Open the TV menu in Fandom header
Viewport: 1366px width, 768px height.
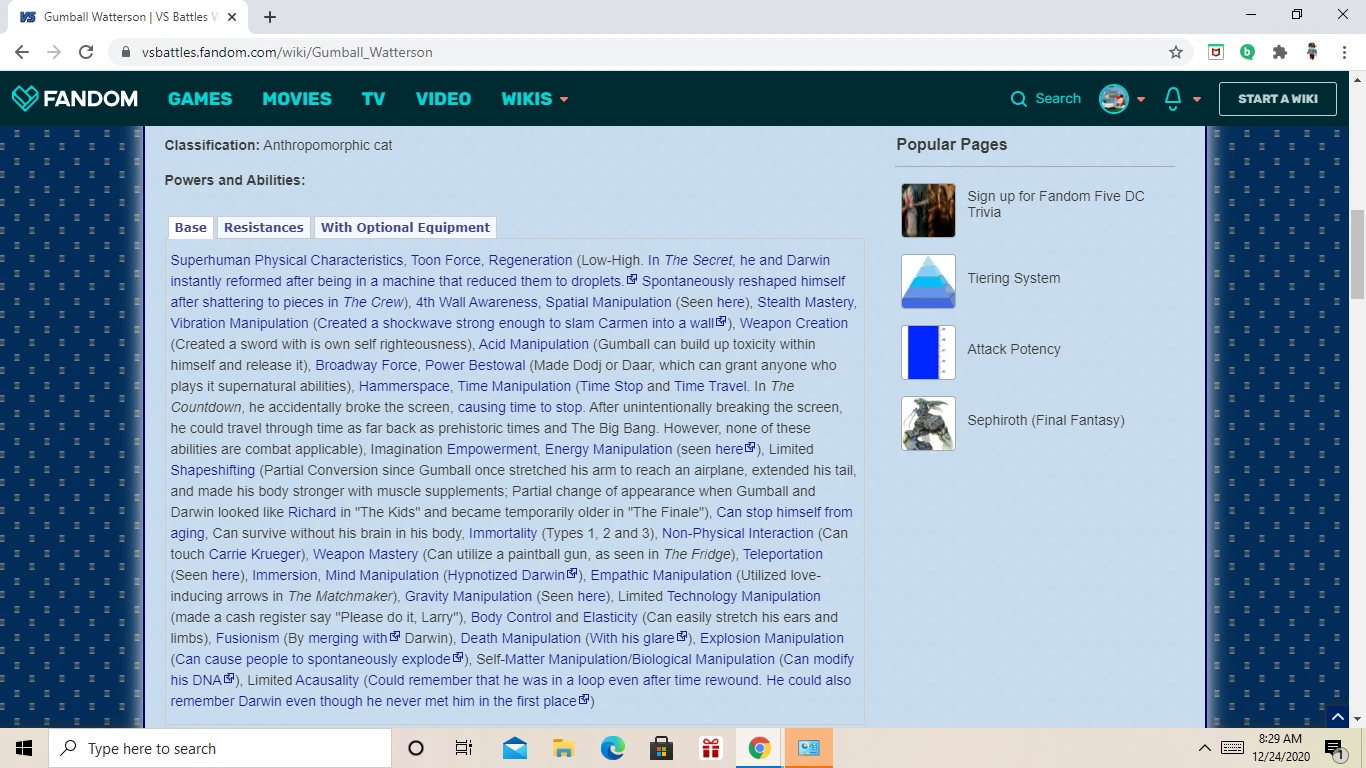click(374, 99)
